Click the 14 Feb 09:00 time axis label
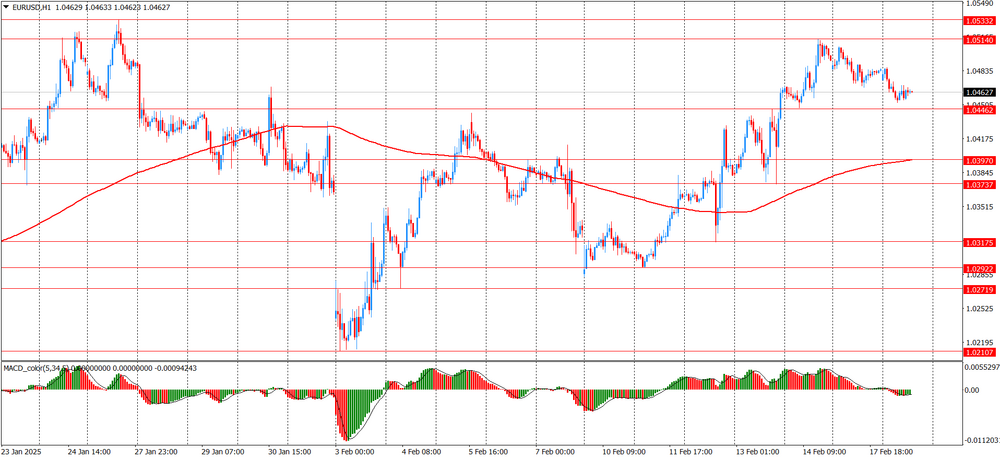The image size is (1000, 459). pyautogui.click(x=830, y=452)
